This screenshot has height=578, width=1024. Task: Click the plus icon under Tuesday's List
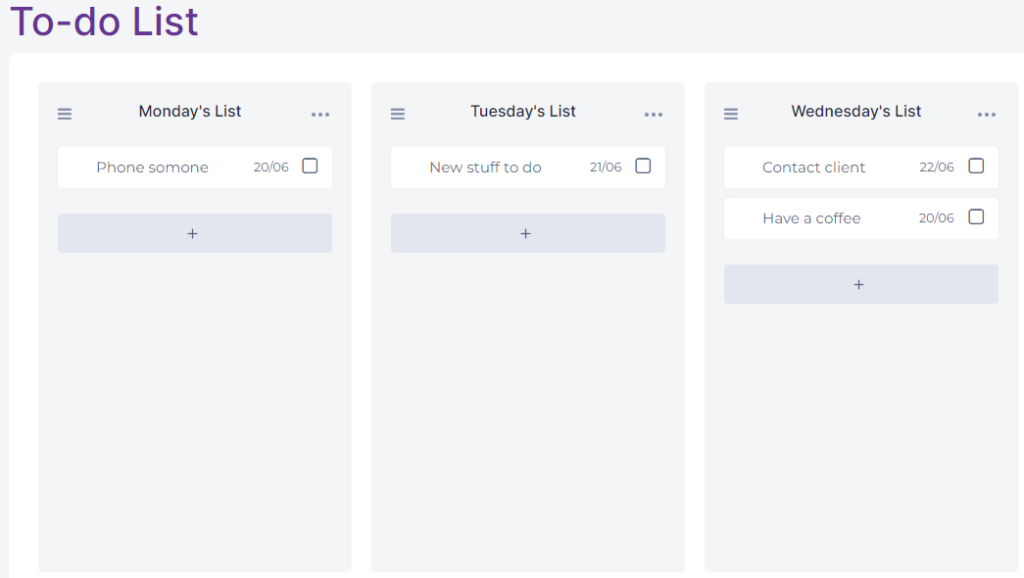[x=527, y=233]
